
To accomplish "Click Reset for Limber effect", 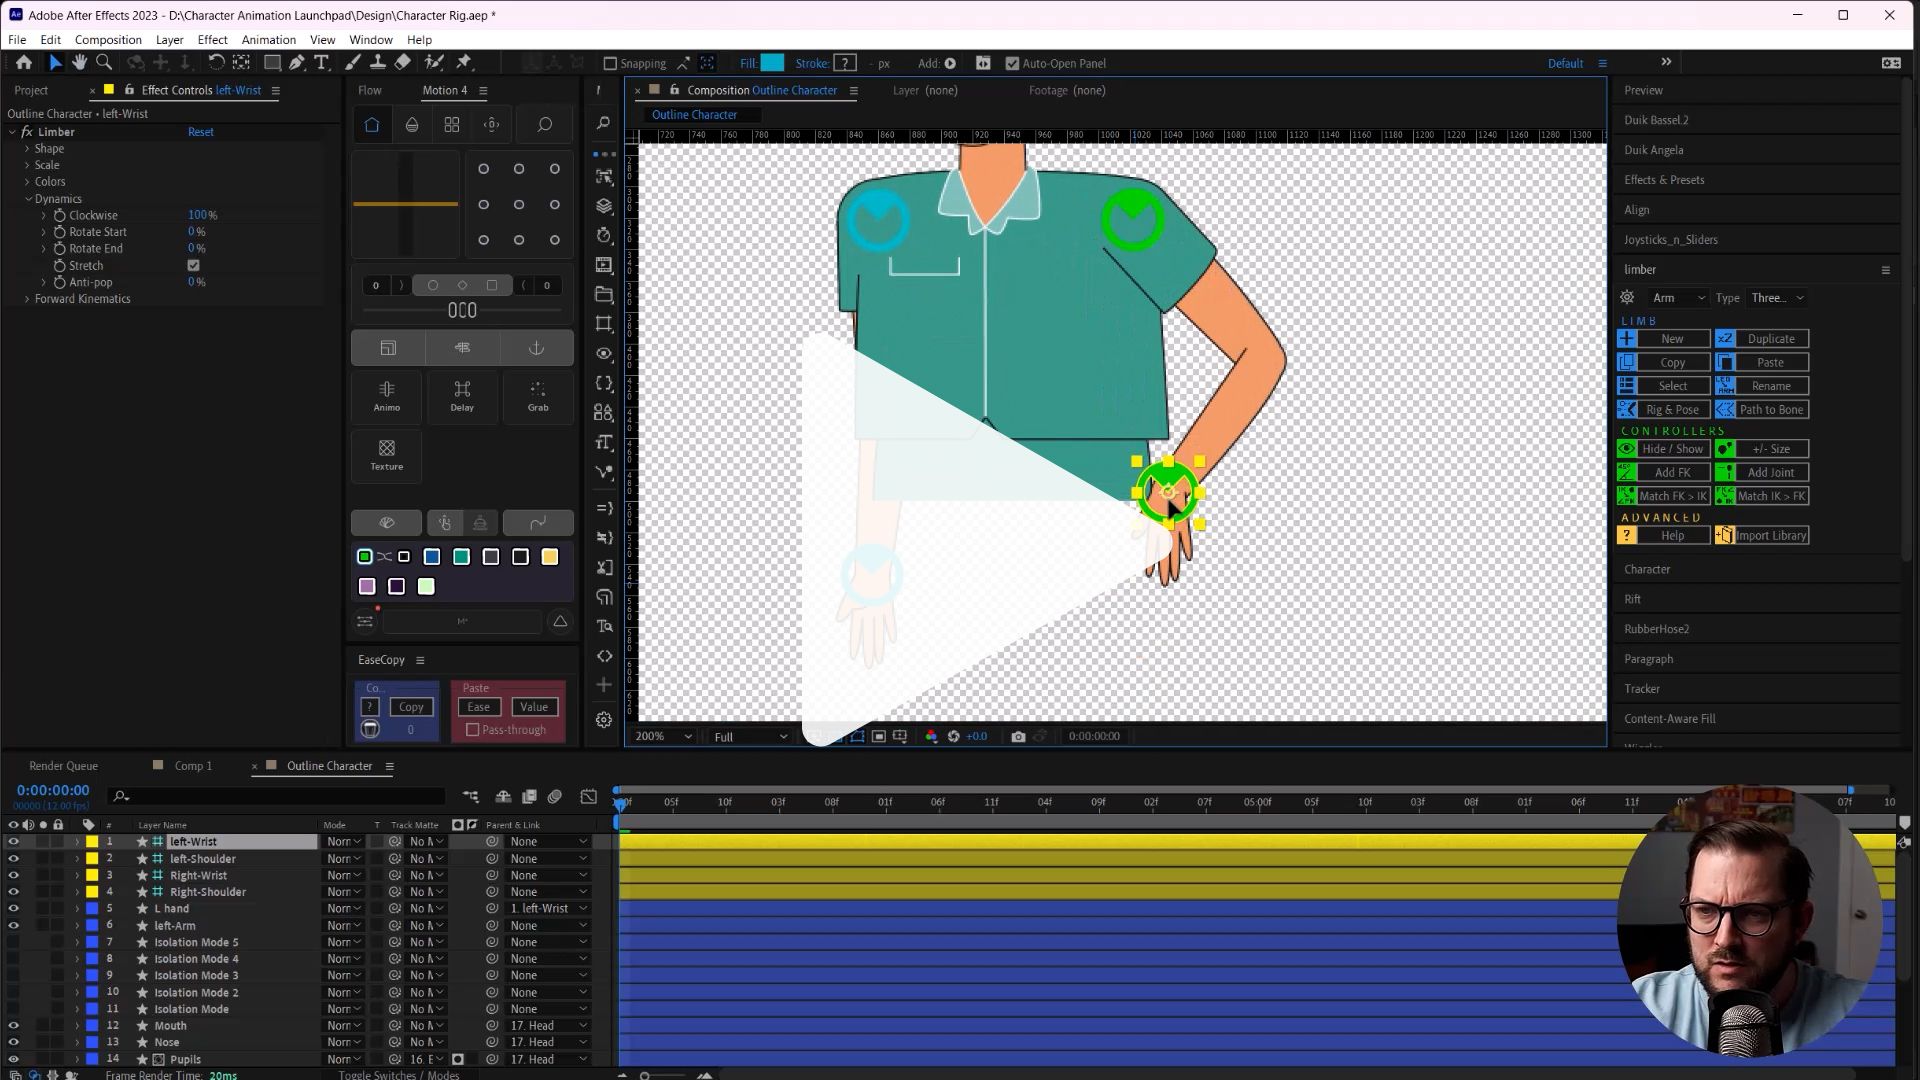I will coord(200,132).
